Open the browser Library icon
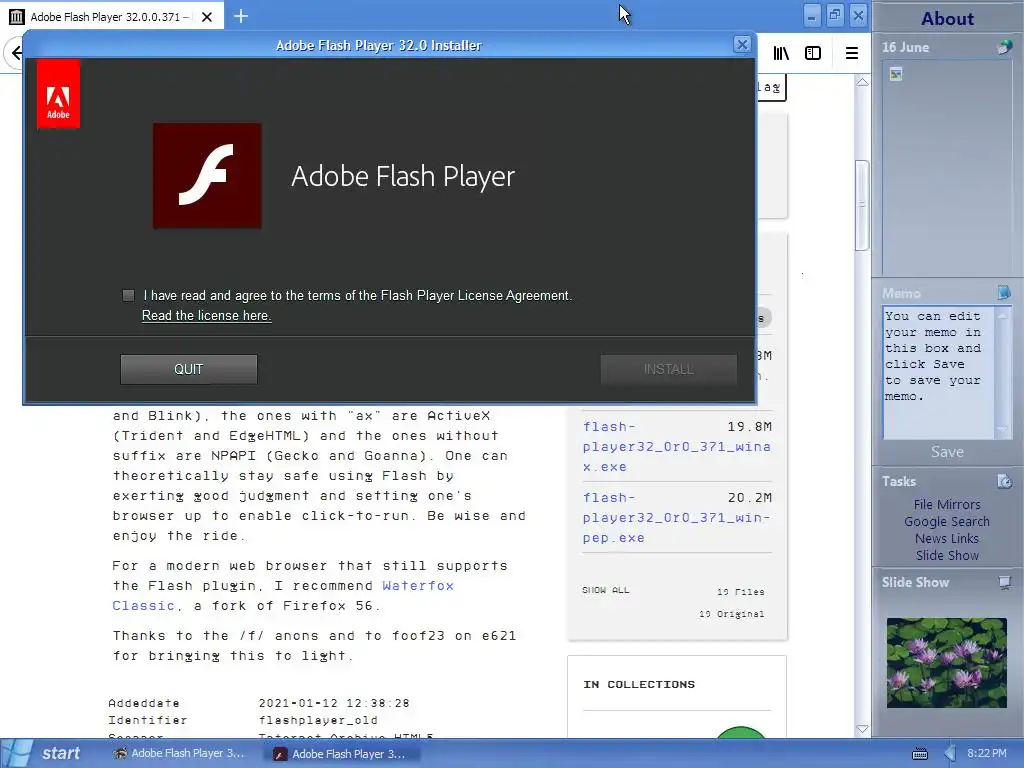Screen dimensions: 1024x768 tap(781, 54)
